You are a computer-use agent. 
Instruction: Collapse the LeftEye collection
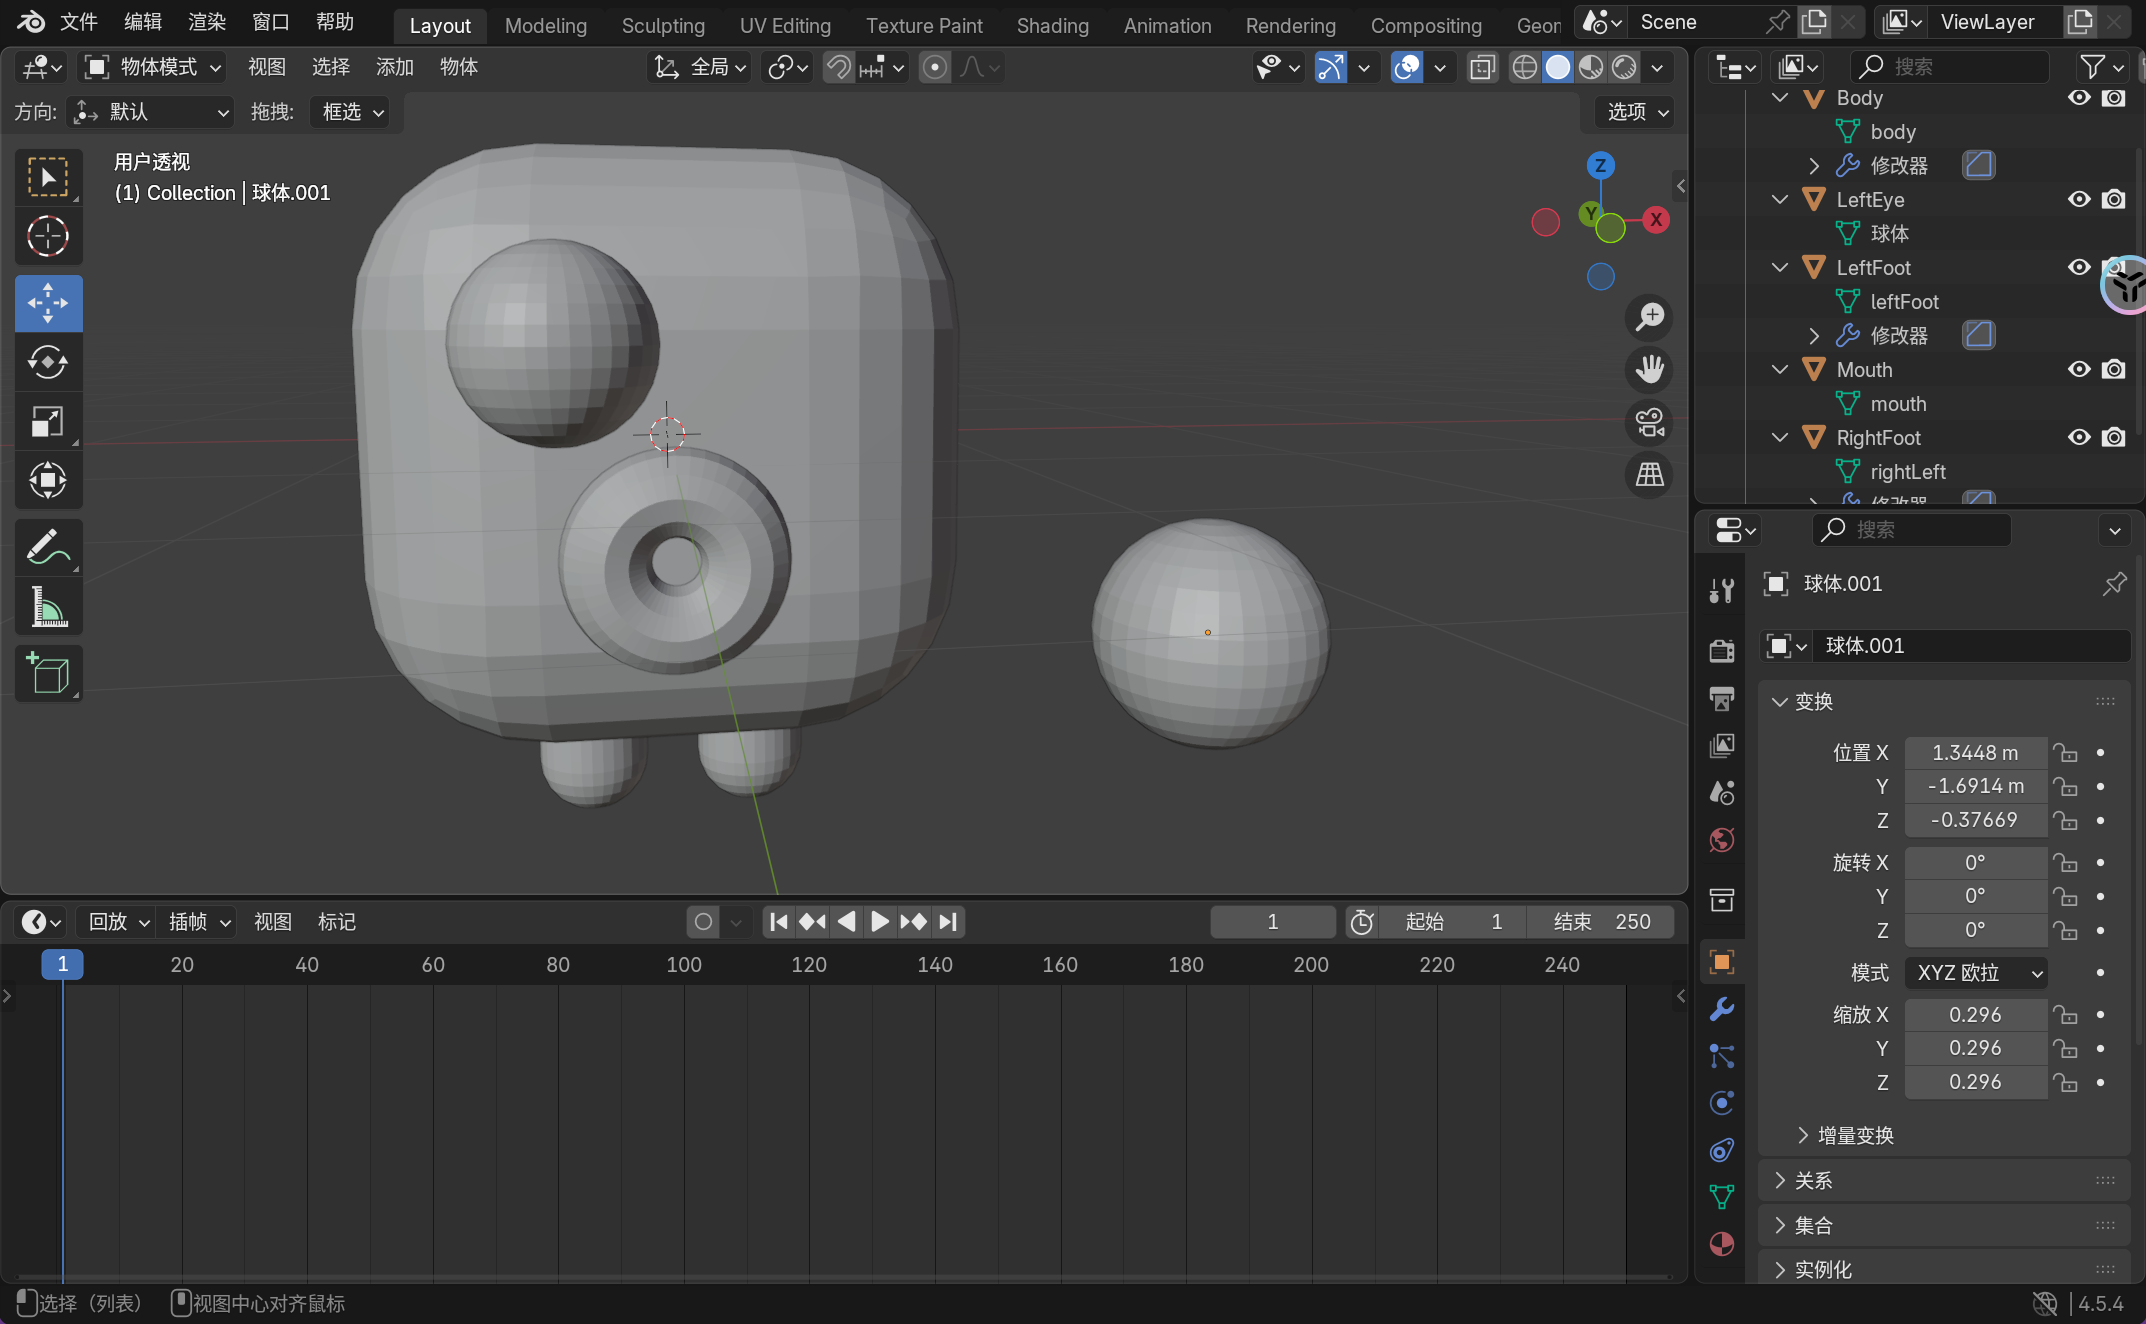pyautogui.click(x=1780, y=199)
